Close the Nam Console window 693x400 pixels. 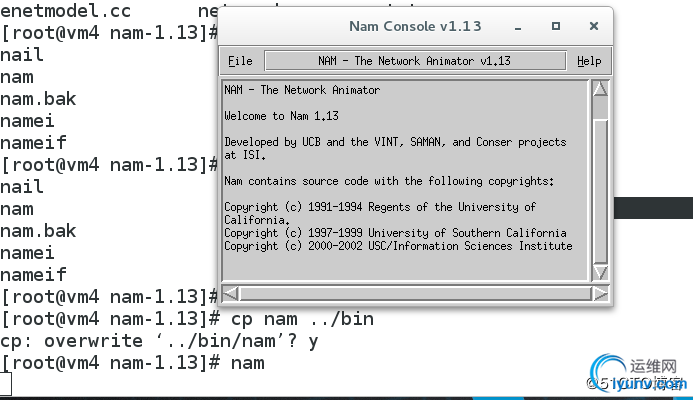pyautogui.click(x=594, y=27)
